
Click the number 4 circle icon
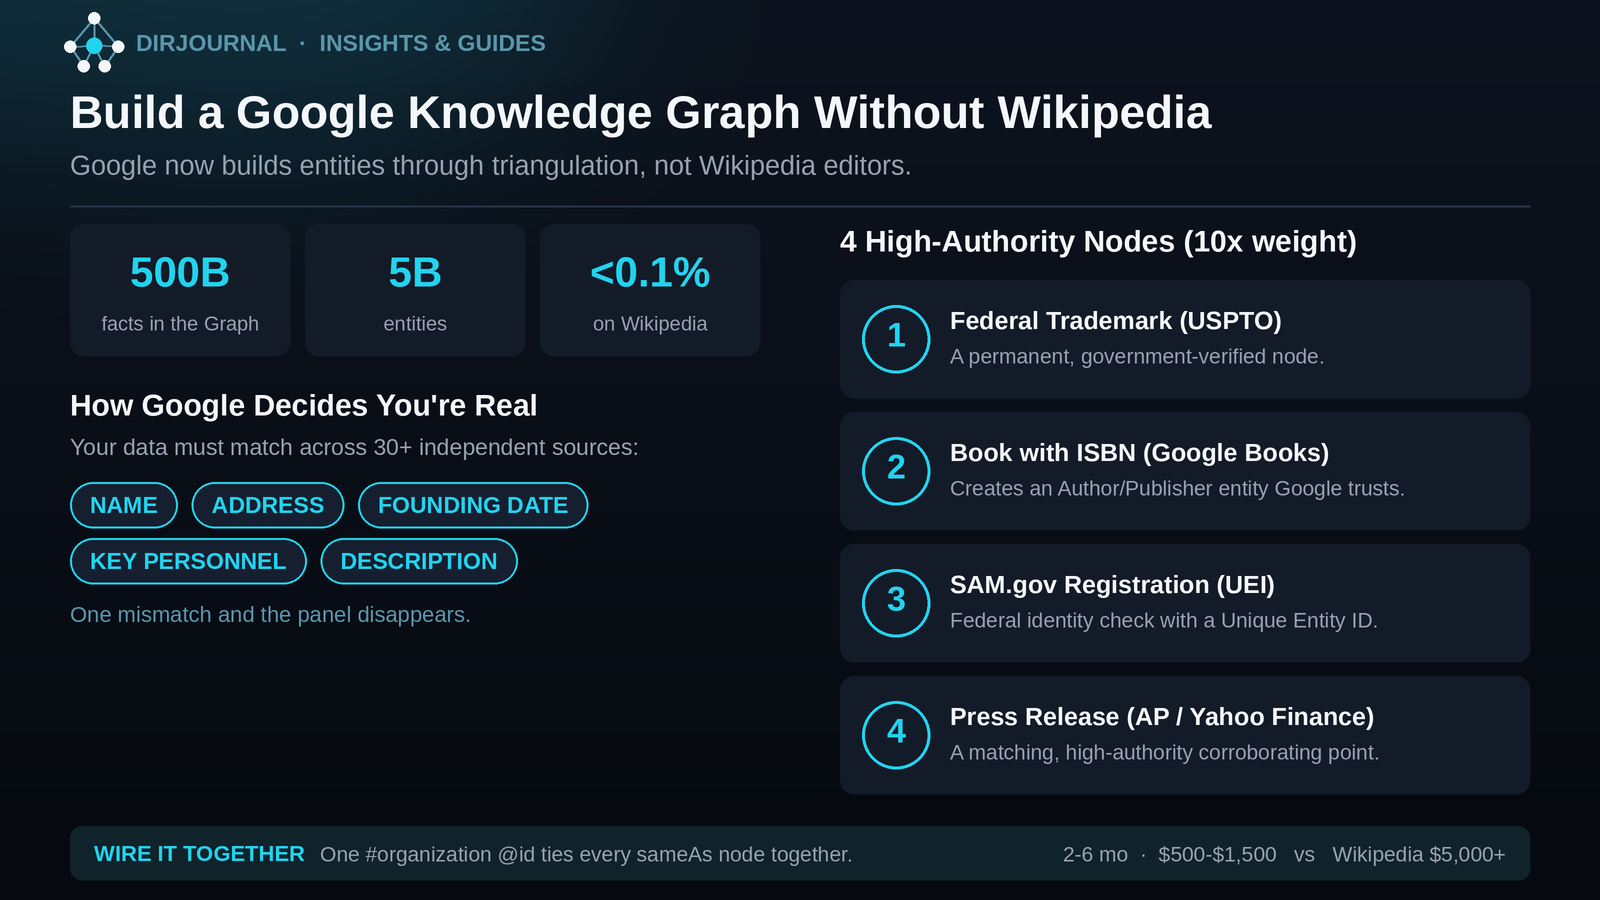pos(896,735)
